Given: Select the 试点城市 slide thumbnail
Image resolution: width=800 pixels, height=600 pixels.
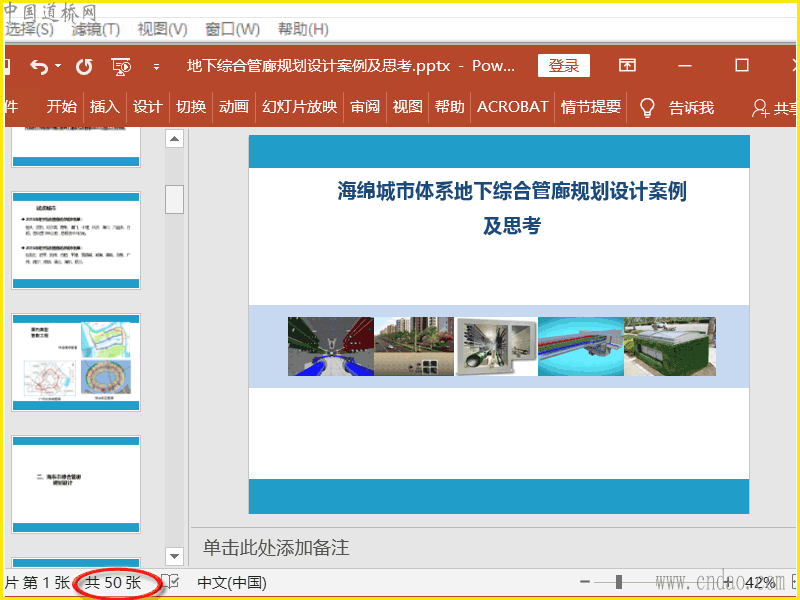Looking at the screenshot, I should pyautogui.click(x=76, y=240).
